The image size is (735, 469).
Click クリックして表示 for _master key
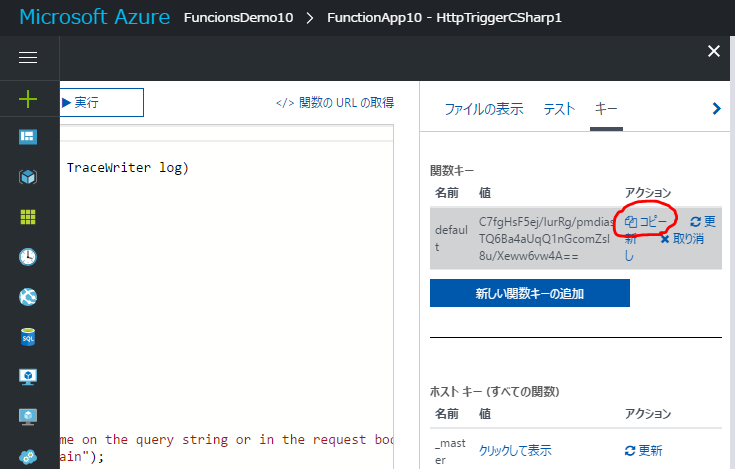pos(515,451)
